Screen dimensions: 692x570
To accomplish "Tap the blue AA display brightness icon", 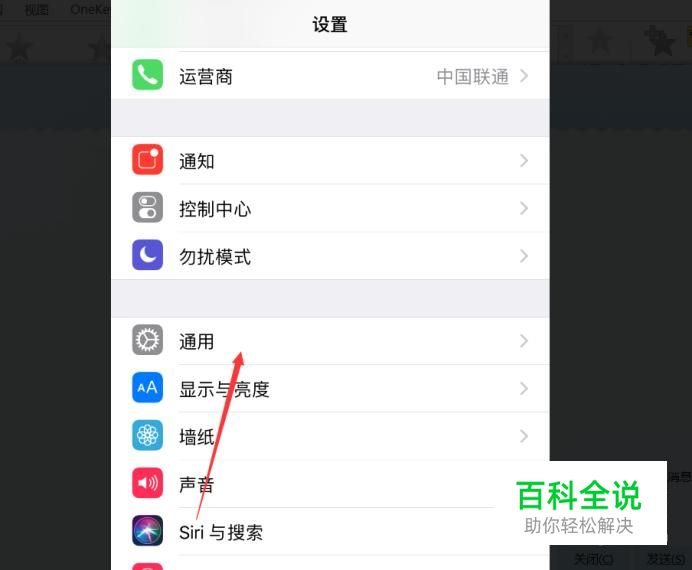I will coord(147,387).
